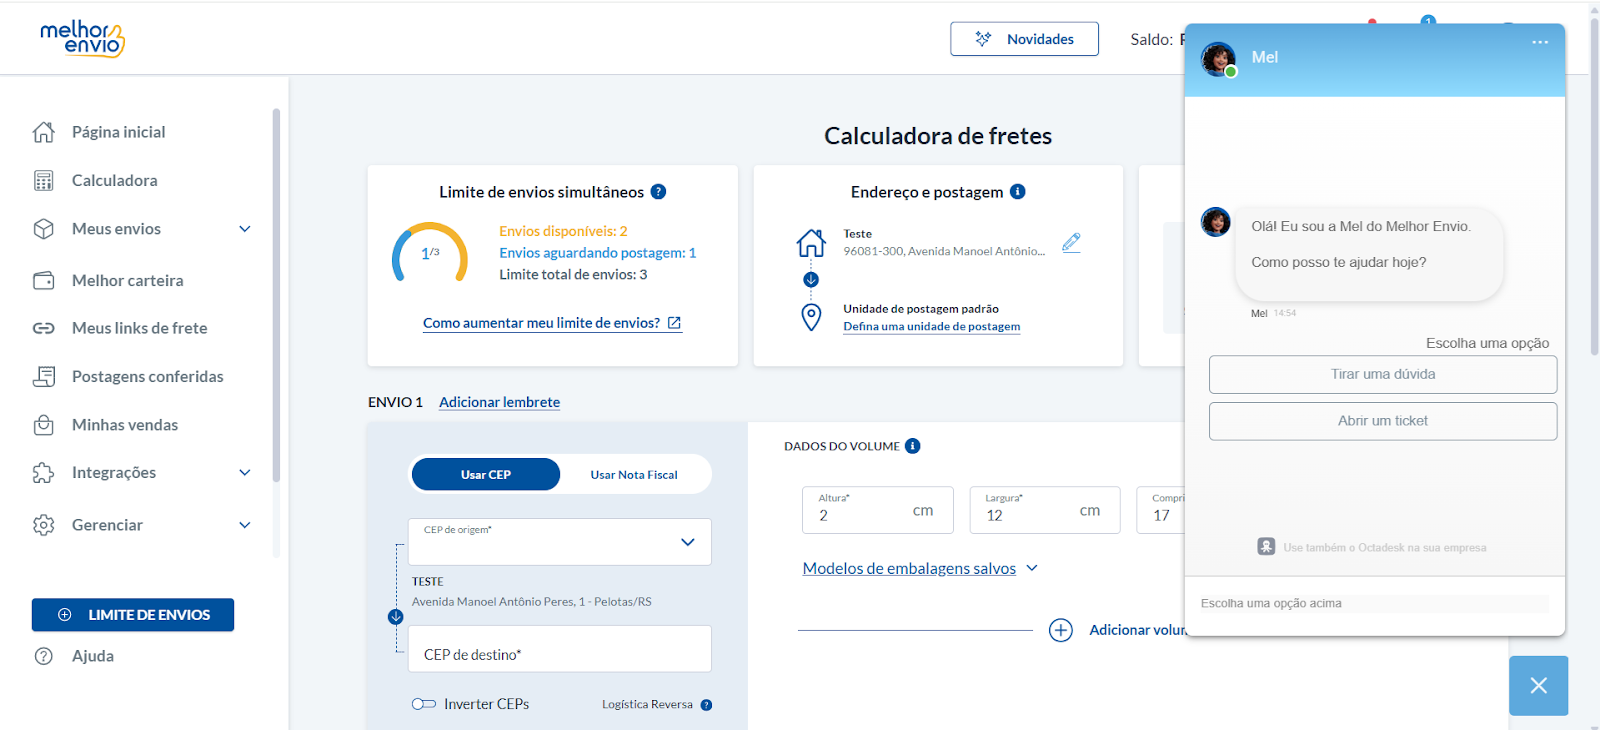The height and width of the screenshot is (730, 1600).
Task: Click info icon next to Endereço e postagem
Action: [1017, 192]
